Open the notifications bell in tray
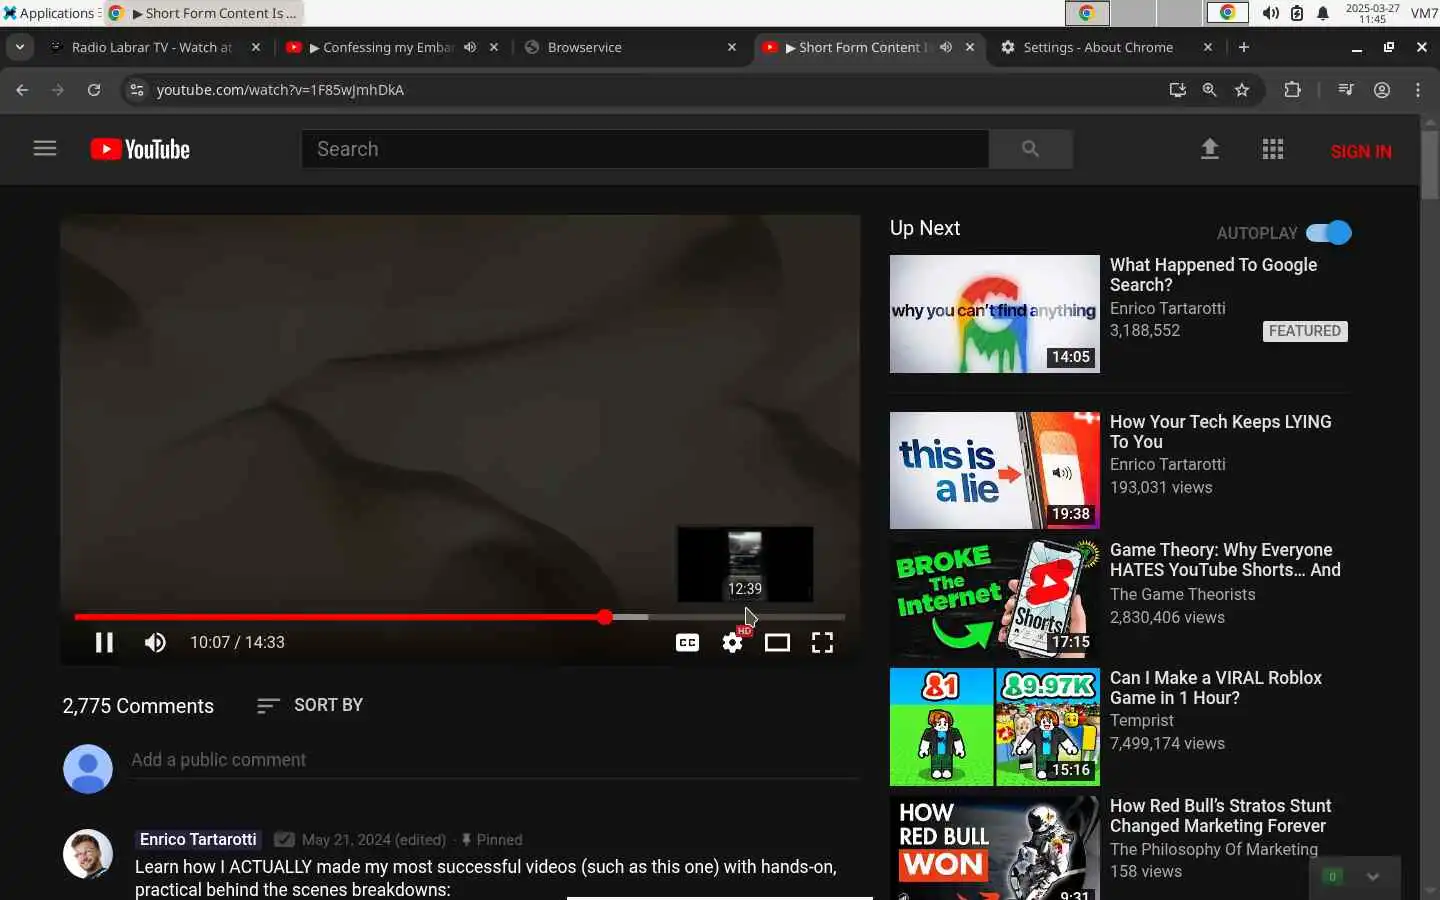The width and height of the screenshot is (1440, 900). [x=1323, y=13]
